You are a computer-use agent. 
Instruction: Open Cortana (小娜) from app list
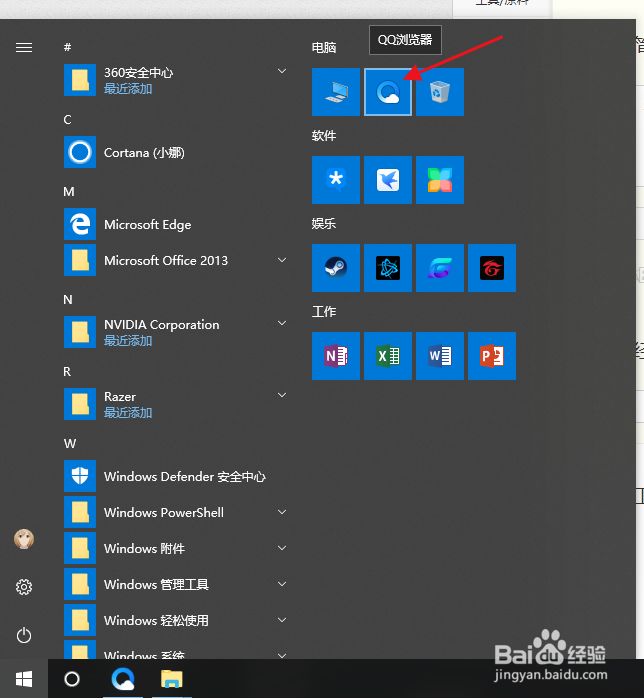[177, 152]
